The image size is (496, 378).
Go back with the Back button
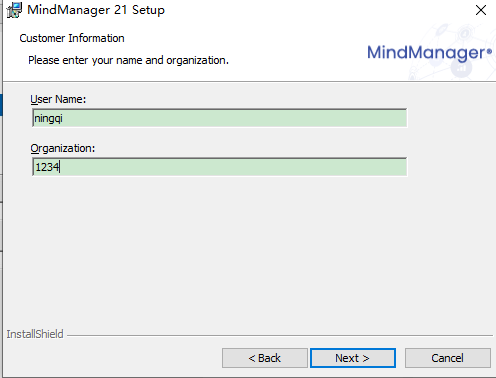[265, 358]
